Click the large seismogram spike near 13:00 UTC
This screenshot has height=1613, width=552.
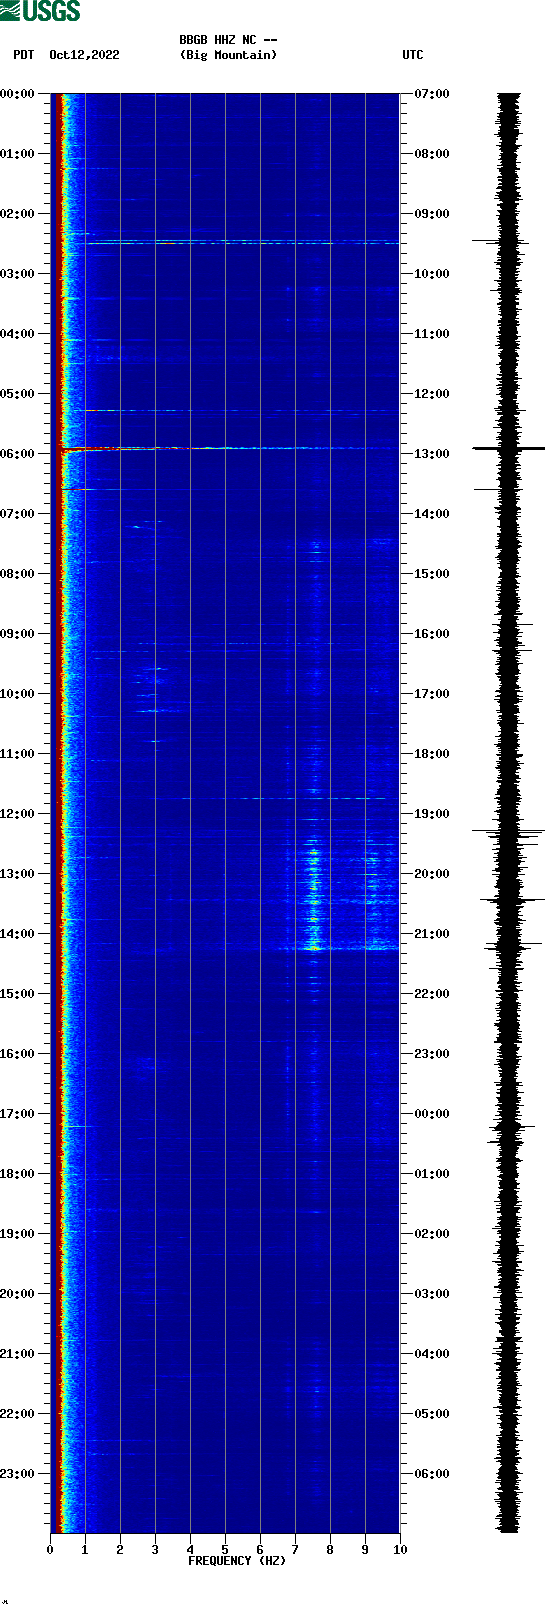(509, 448)
